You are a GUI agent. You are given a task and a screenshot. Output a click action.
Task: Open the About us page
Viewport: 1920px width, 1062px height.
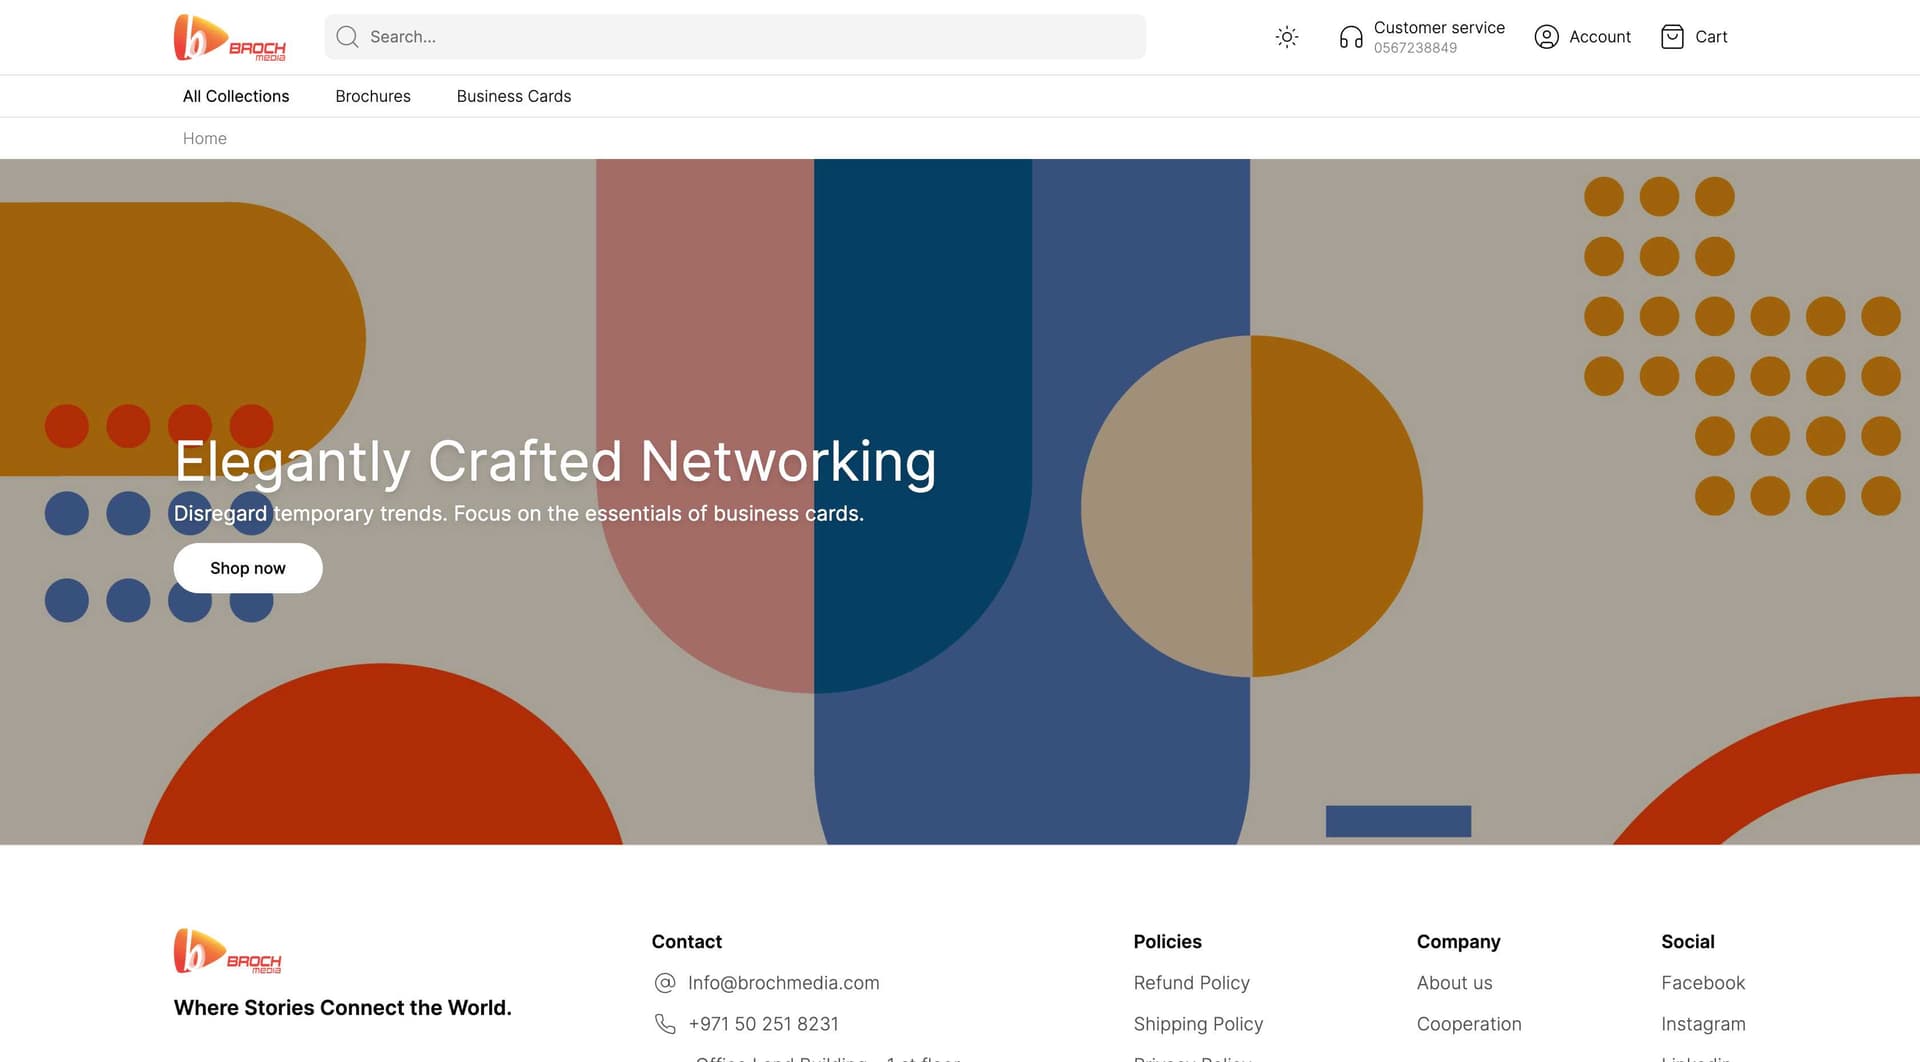1454,983
